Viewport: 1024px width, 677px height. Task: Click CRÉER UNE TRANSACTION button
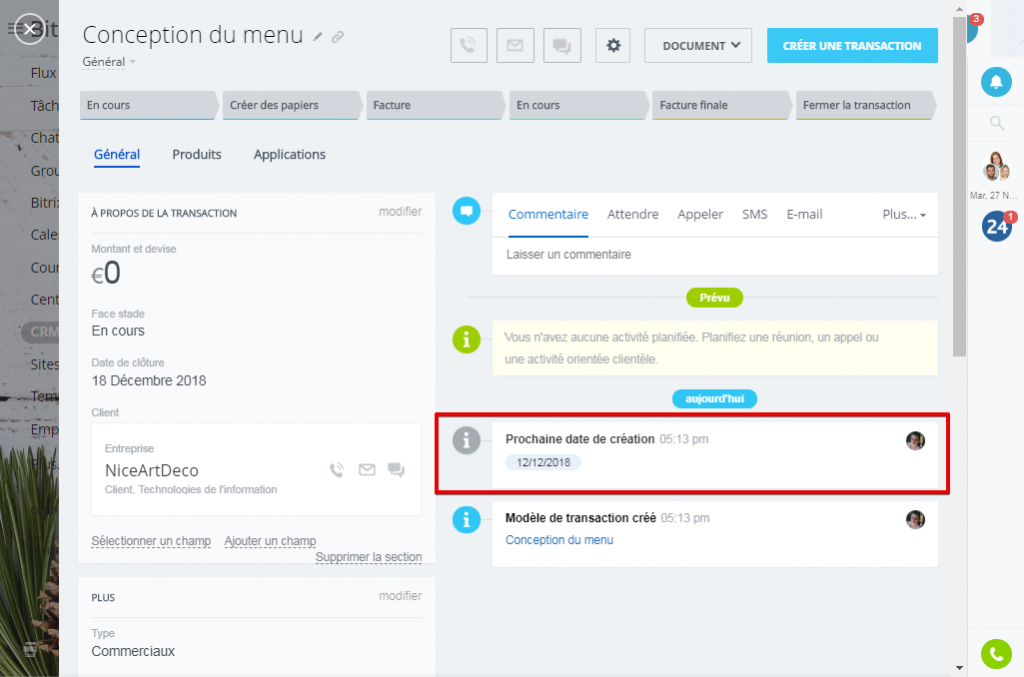point(852,46)
